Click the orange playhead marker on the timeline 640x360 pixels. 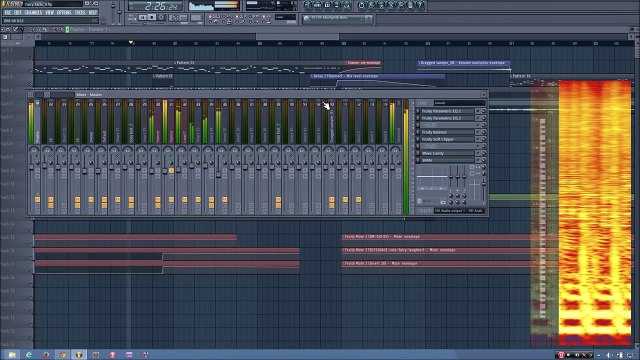point(131,42)
